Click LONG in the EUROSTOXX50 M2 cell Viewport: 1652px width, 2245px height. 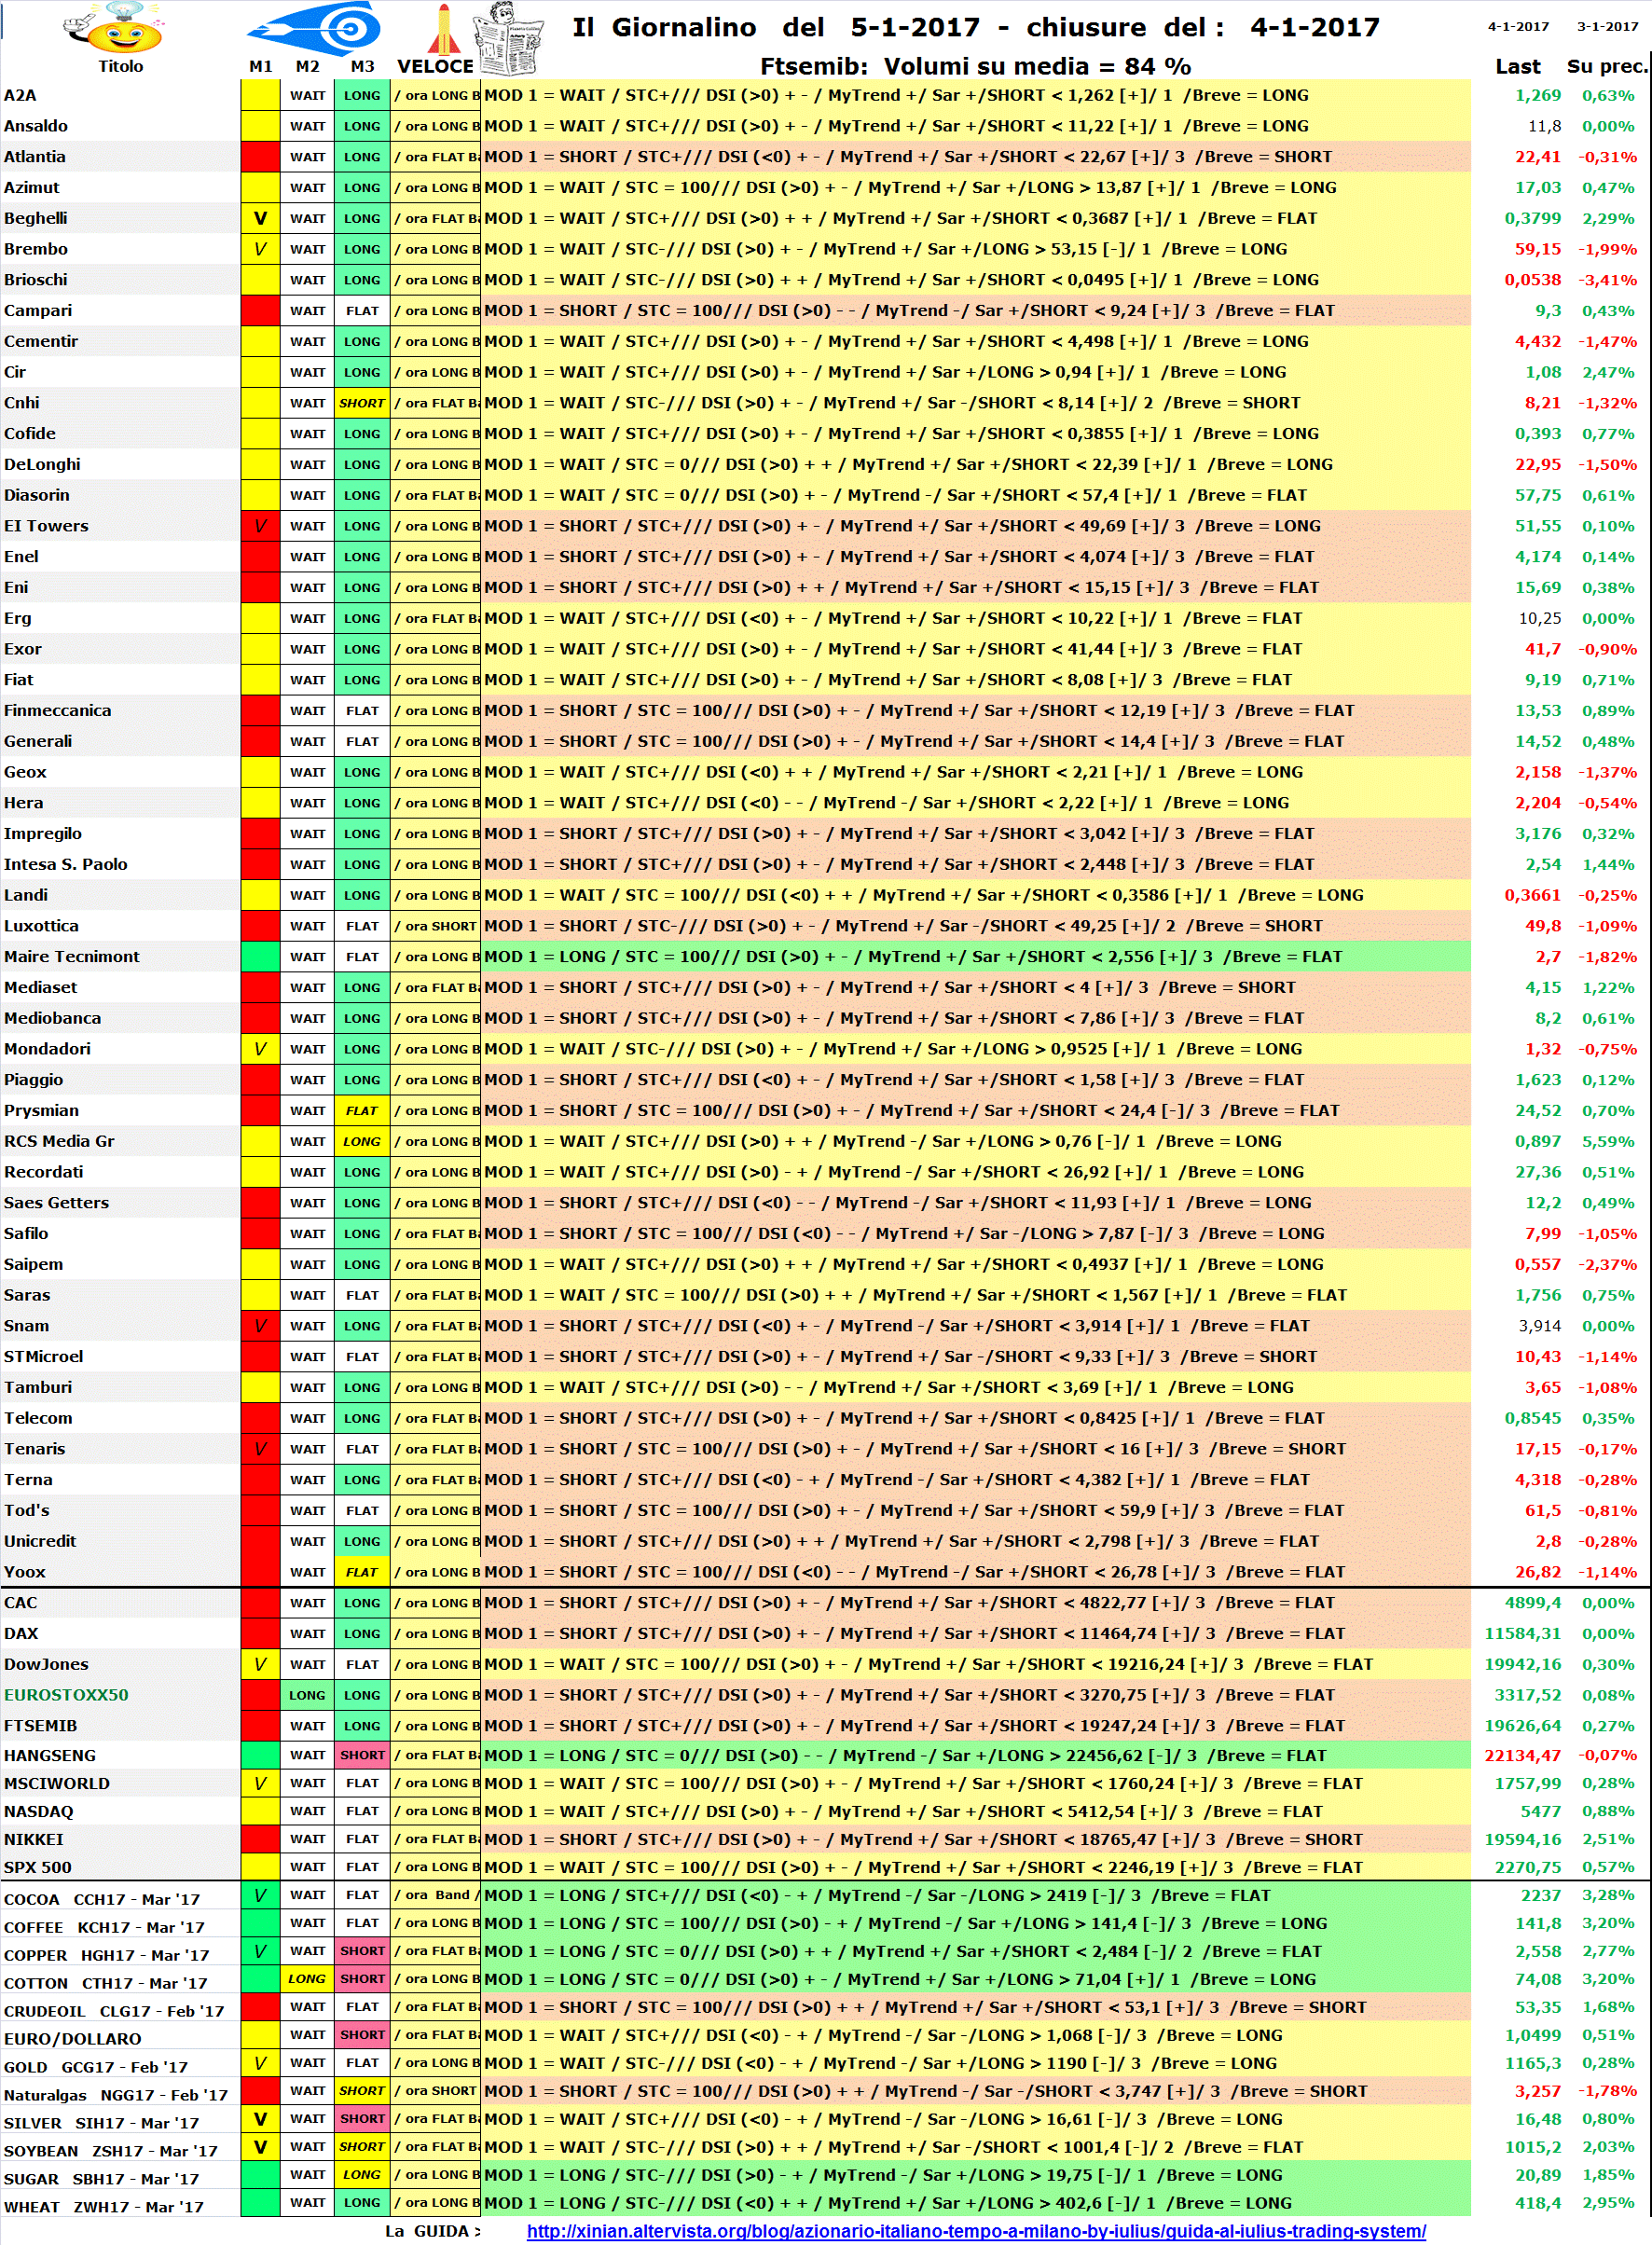(x=307, y=1695)
